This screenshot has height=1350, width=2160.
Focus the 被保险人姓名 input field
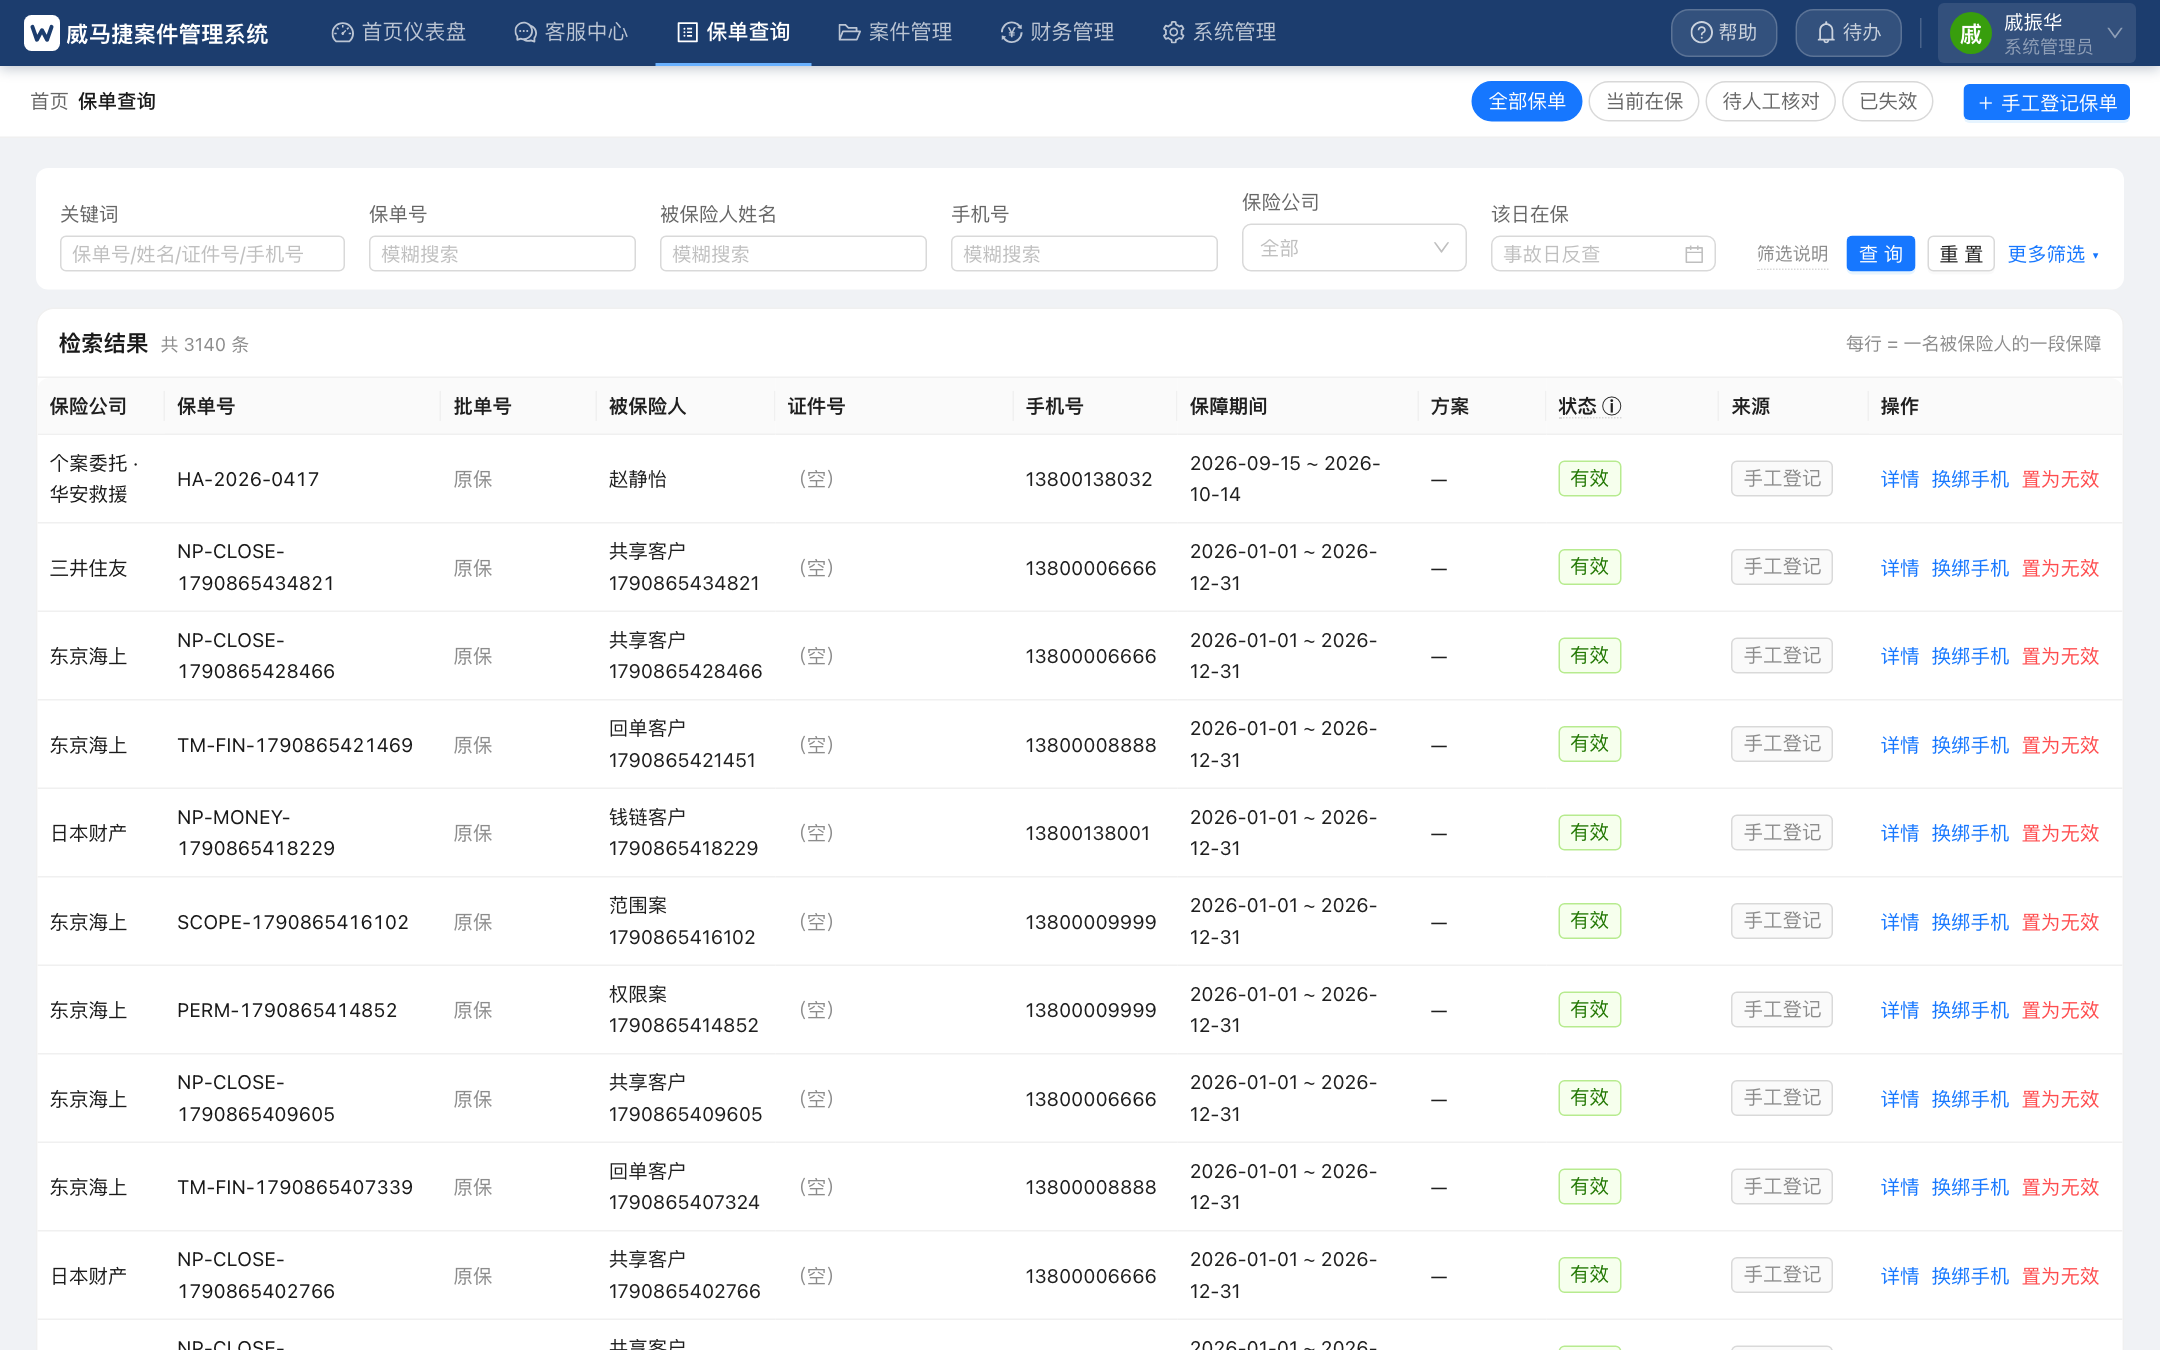(x=793, y=254)
